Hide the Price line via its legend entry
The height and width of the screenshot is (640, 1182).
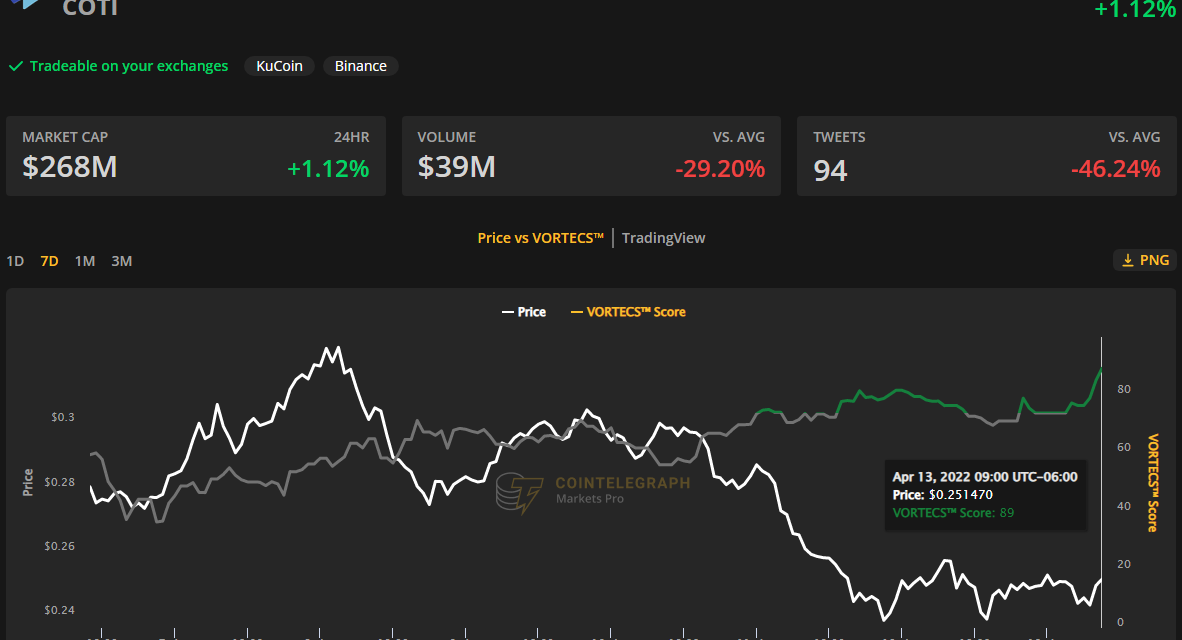(x=524, y=311)
